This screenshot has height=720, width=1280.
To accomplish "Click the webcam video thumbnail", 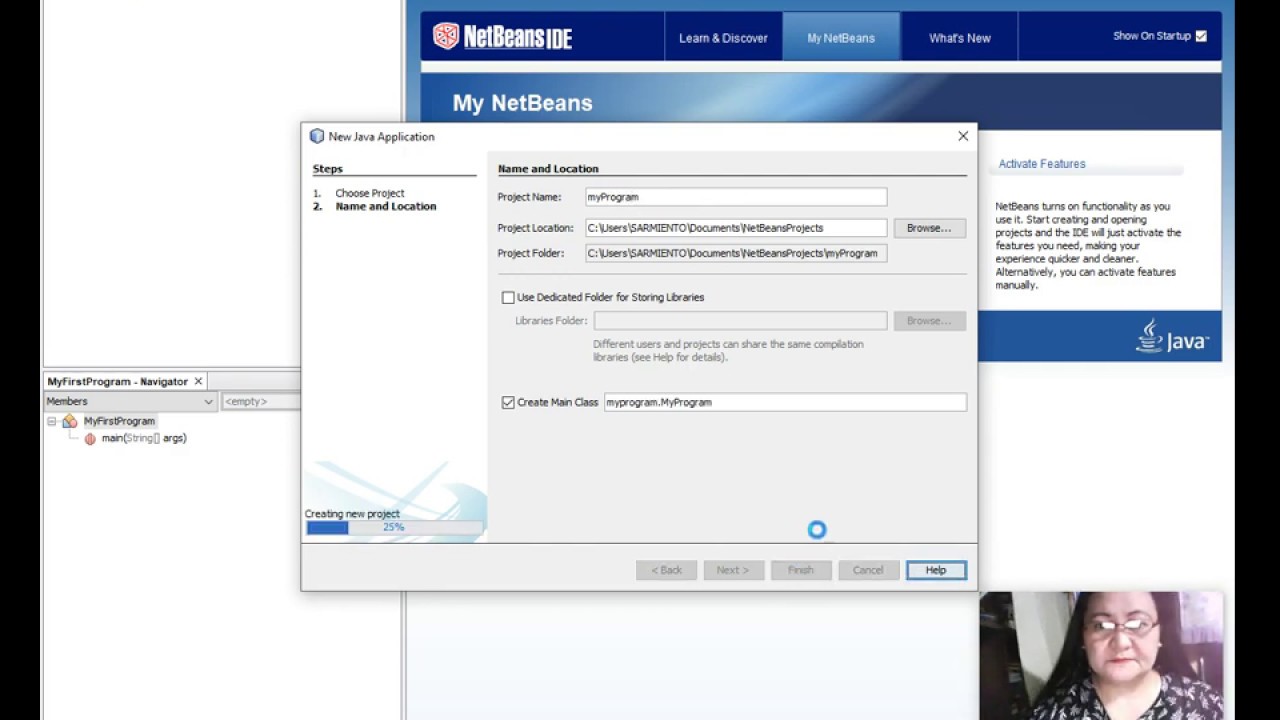I will (1101, 655).
